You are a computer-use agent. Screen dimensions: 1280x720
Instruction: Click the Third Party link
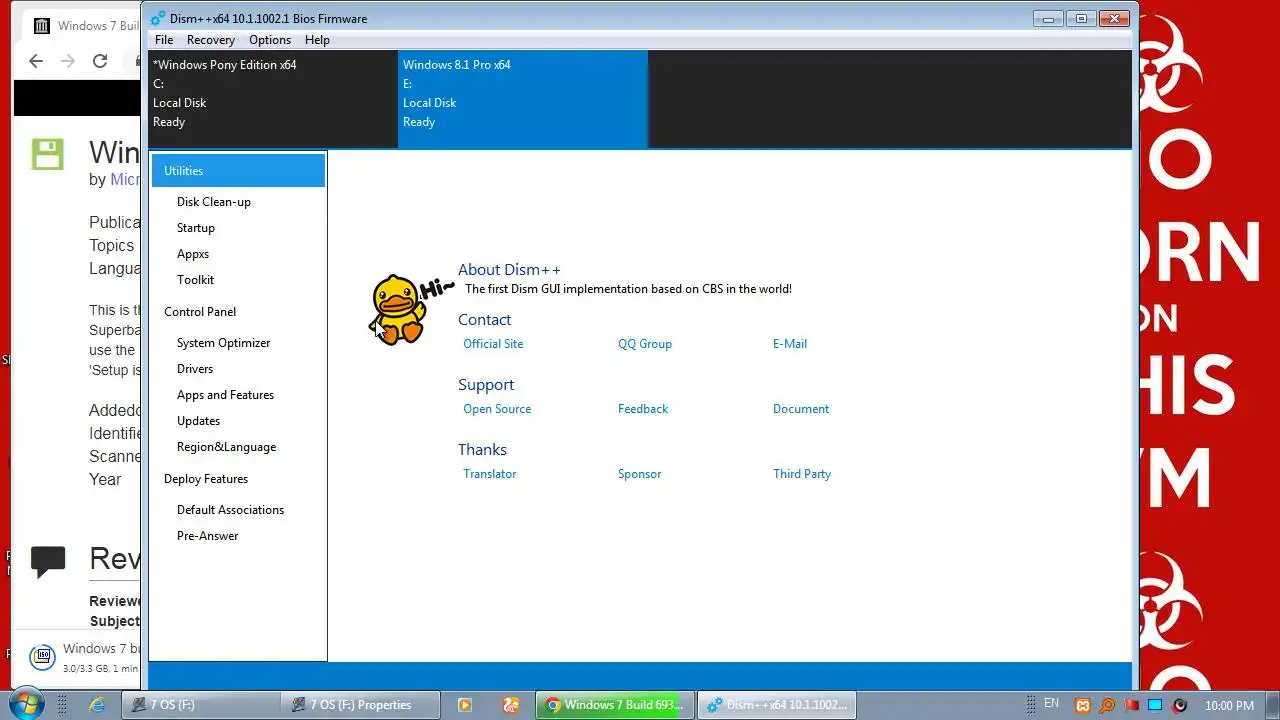coord(802,474)
